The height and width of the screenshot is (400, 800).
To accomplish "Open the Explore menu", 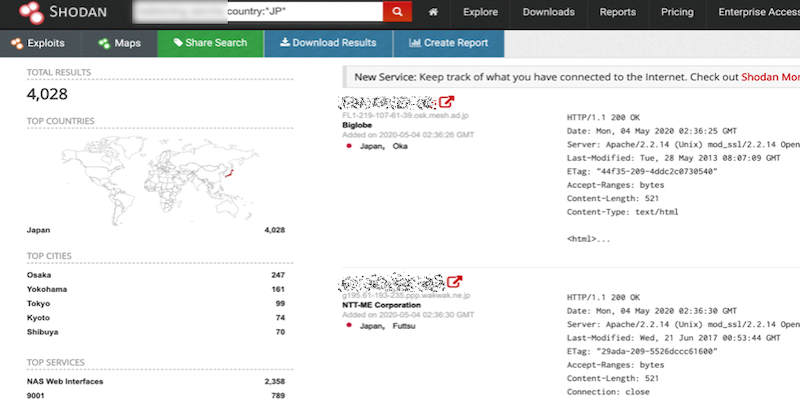I will (x=481, y=12).
